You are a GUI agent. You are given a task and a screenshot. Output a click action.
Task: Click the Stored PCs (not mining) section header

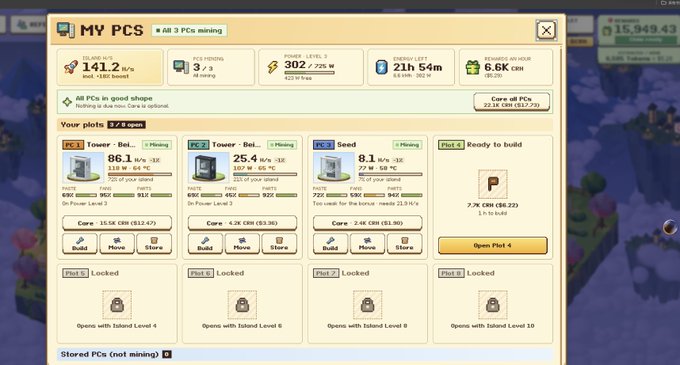305,354
